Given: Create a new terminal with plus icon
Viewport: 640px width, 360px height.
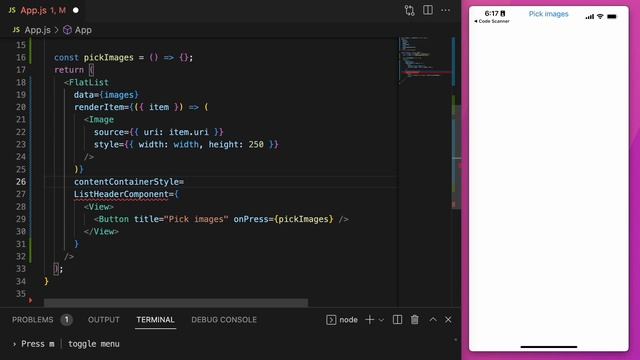Looking at the screenshot, I should 369,320.
